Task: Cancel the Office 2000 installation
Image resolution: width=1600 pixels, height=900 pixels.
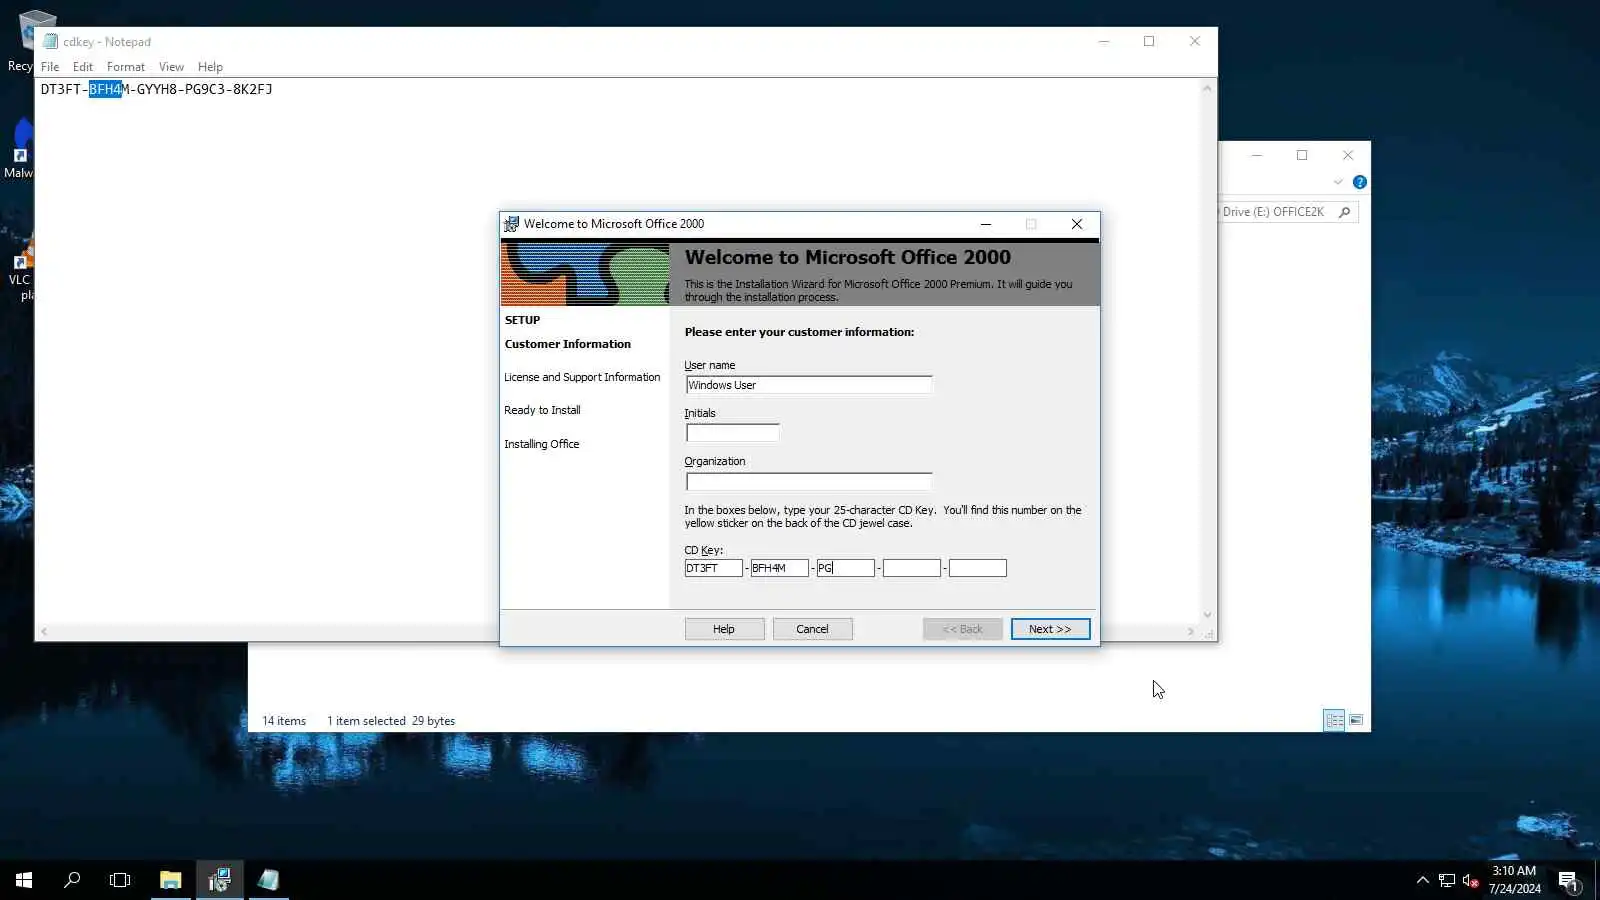Action: [x=812, y=629]
